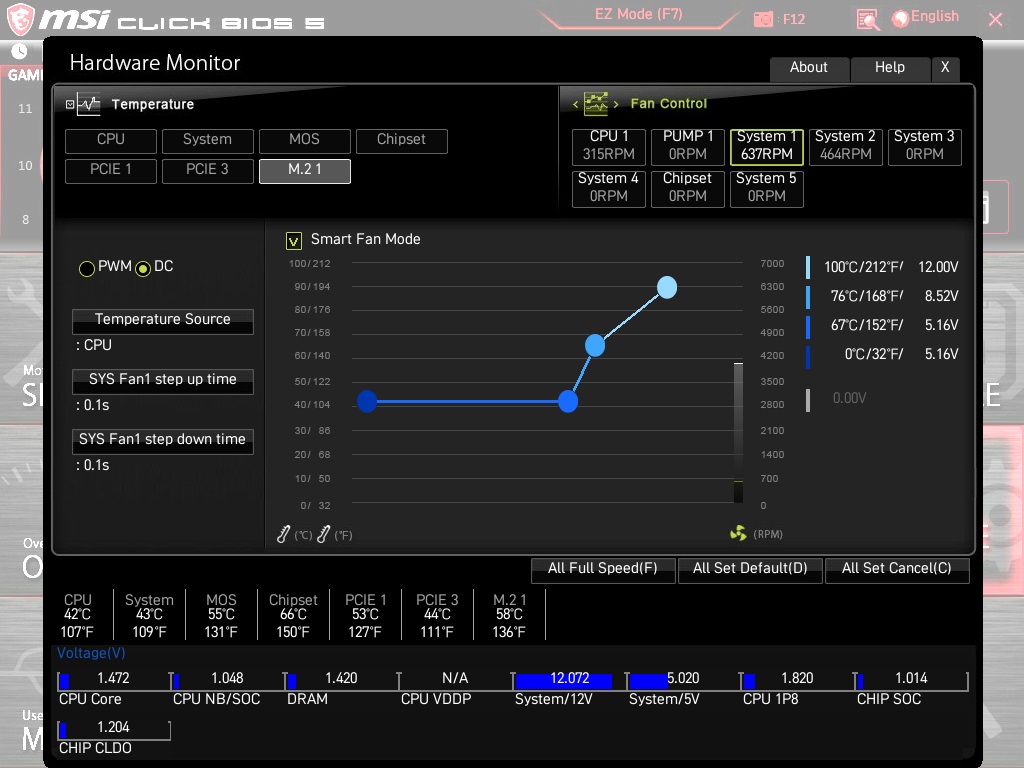Select the MOS temperature button
Screen dimensions: 1024x768
[x=305, y=140]
